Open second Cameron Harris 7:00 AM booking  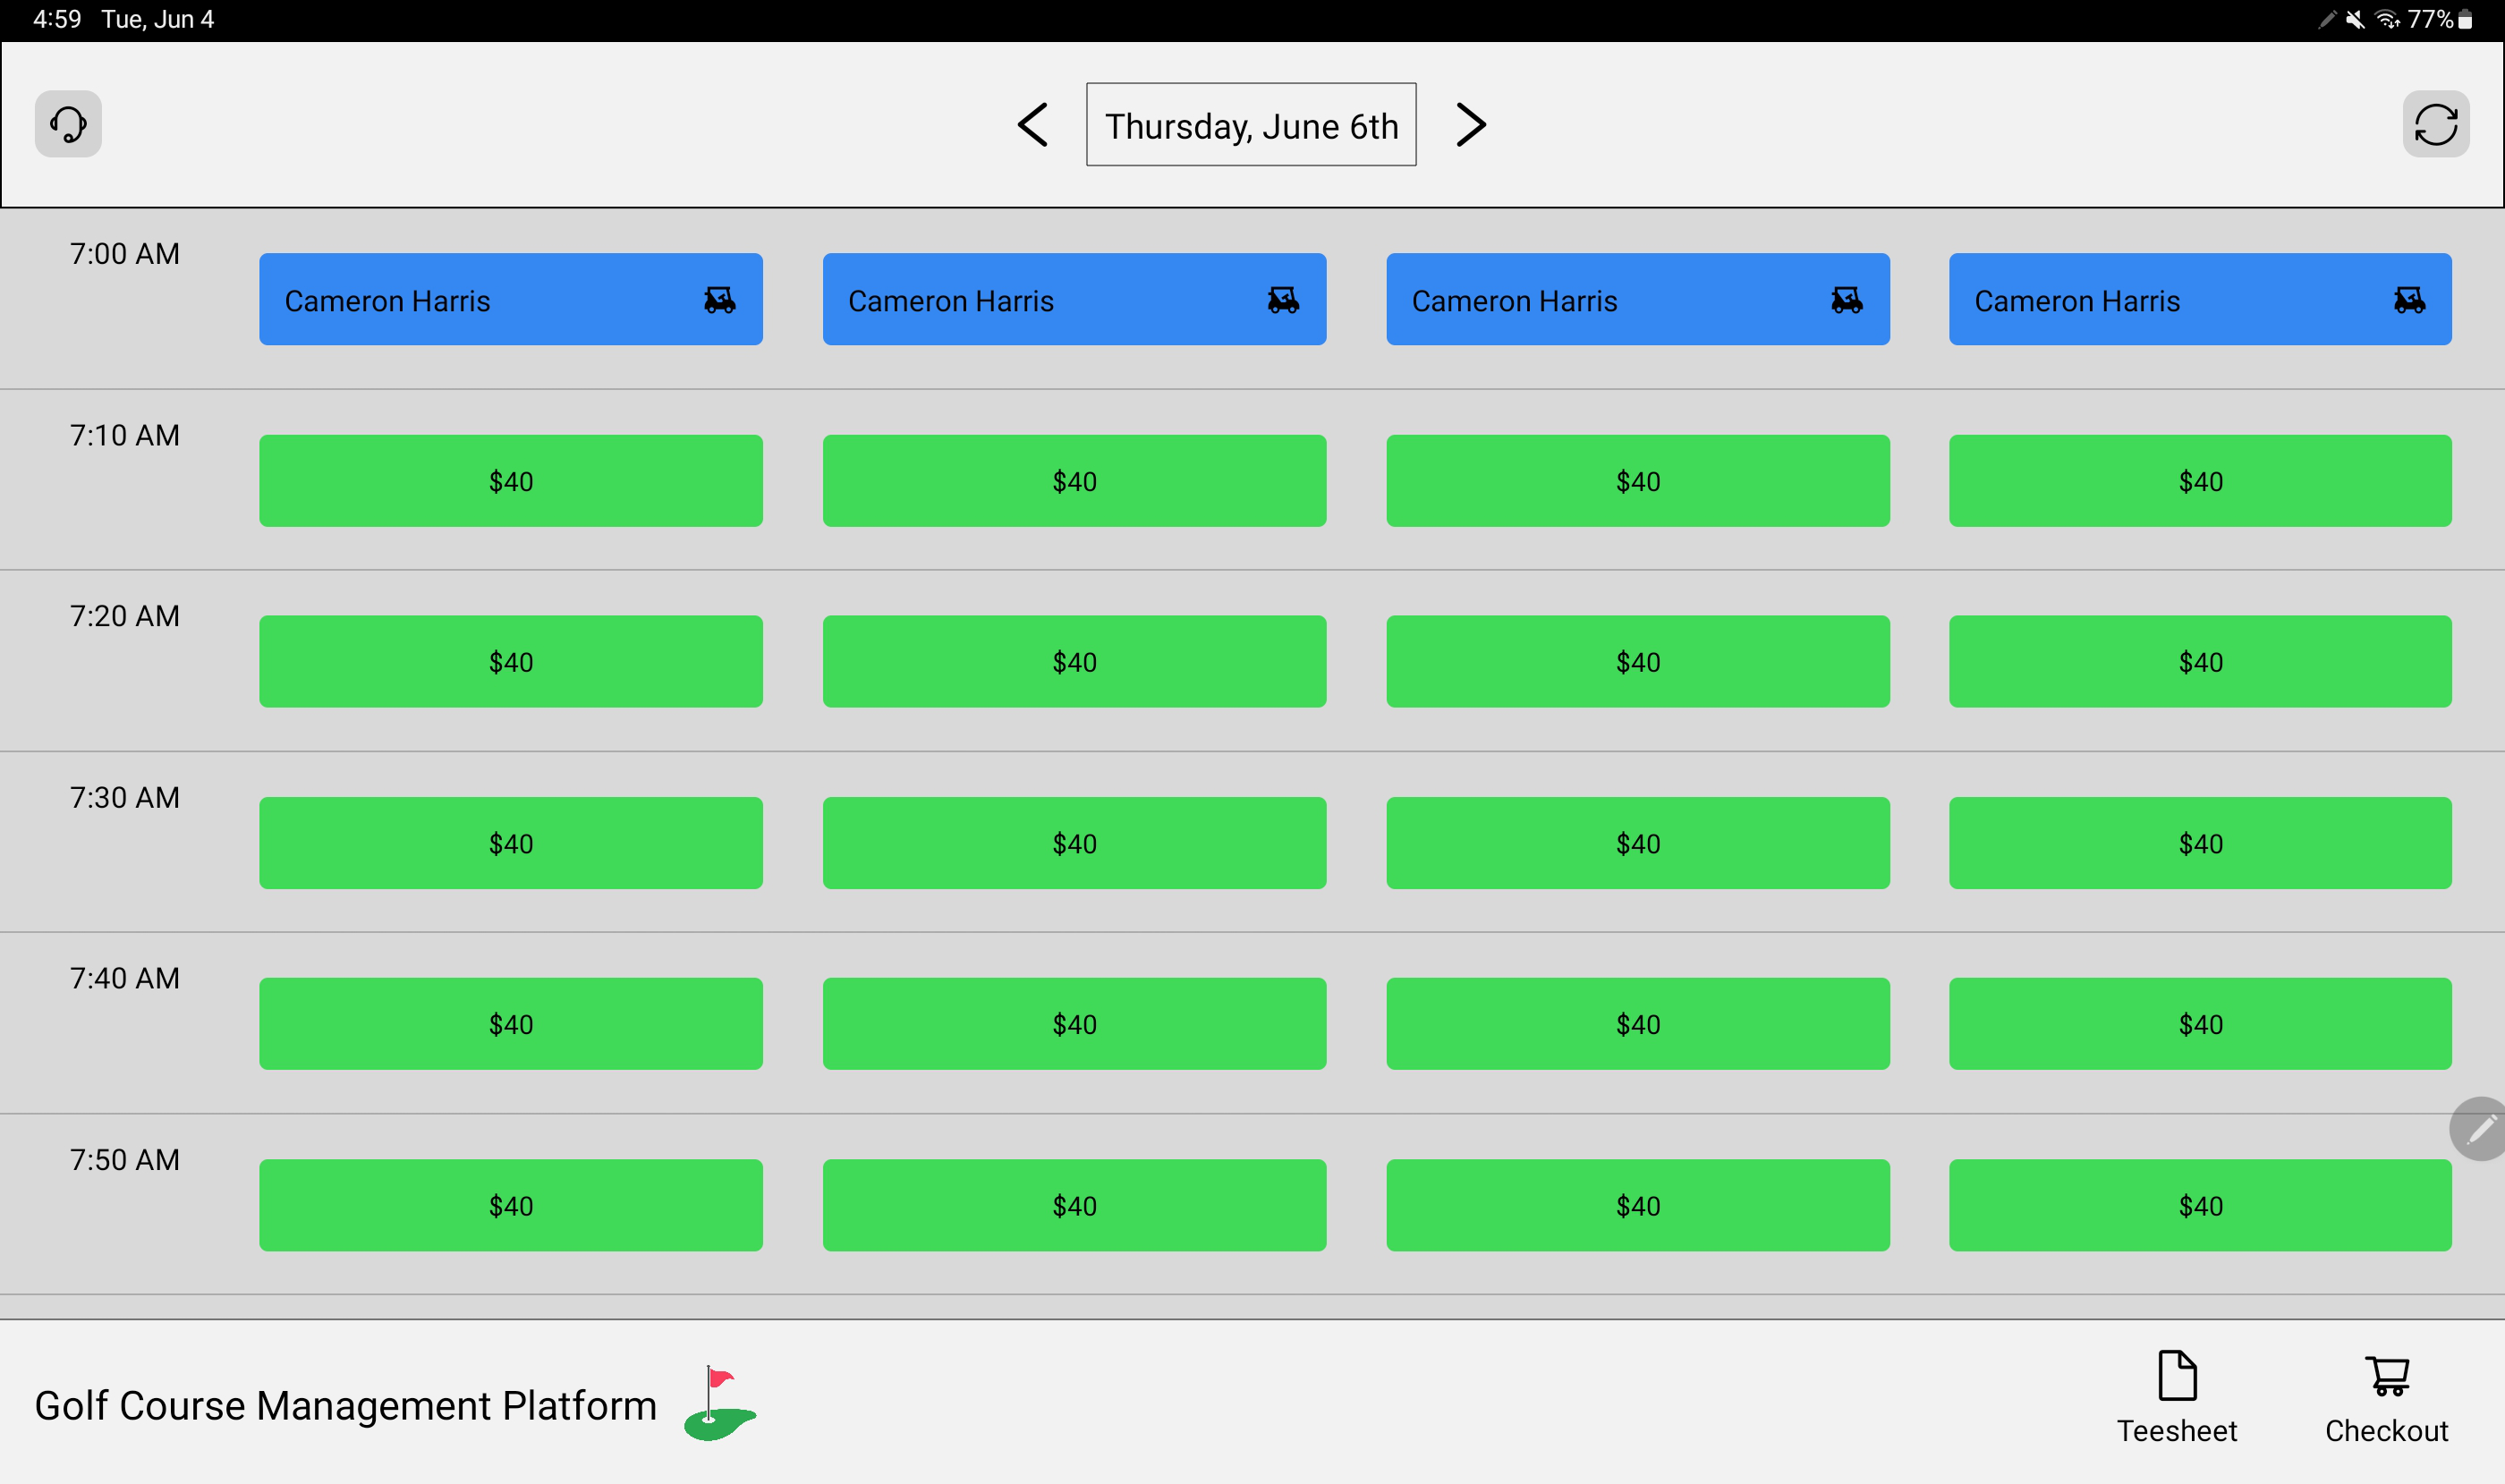[x=1075, y=299]
